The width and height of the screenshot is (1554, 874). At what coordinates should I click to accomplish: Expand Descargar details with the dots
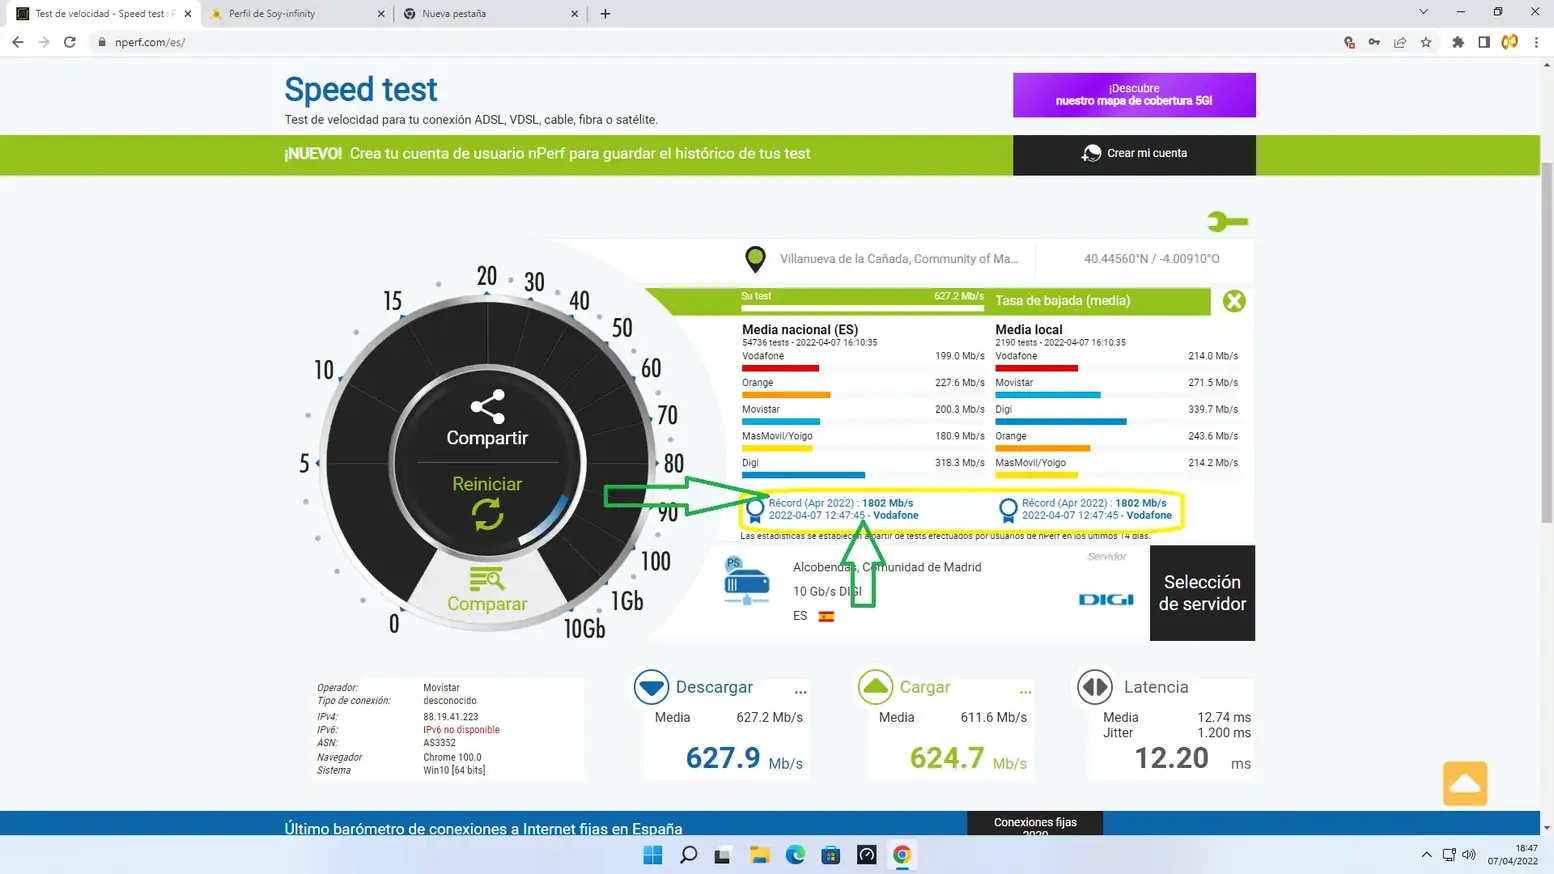800,690
